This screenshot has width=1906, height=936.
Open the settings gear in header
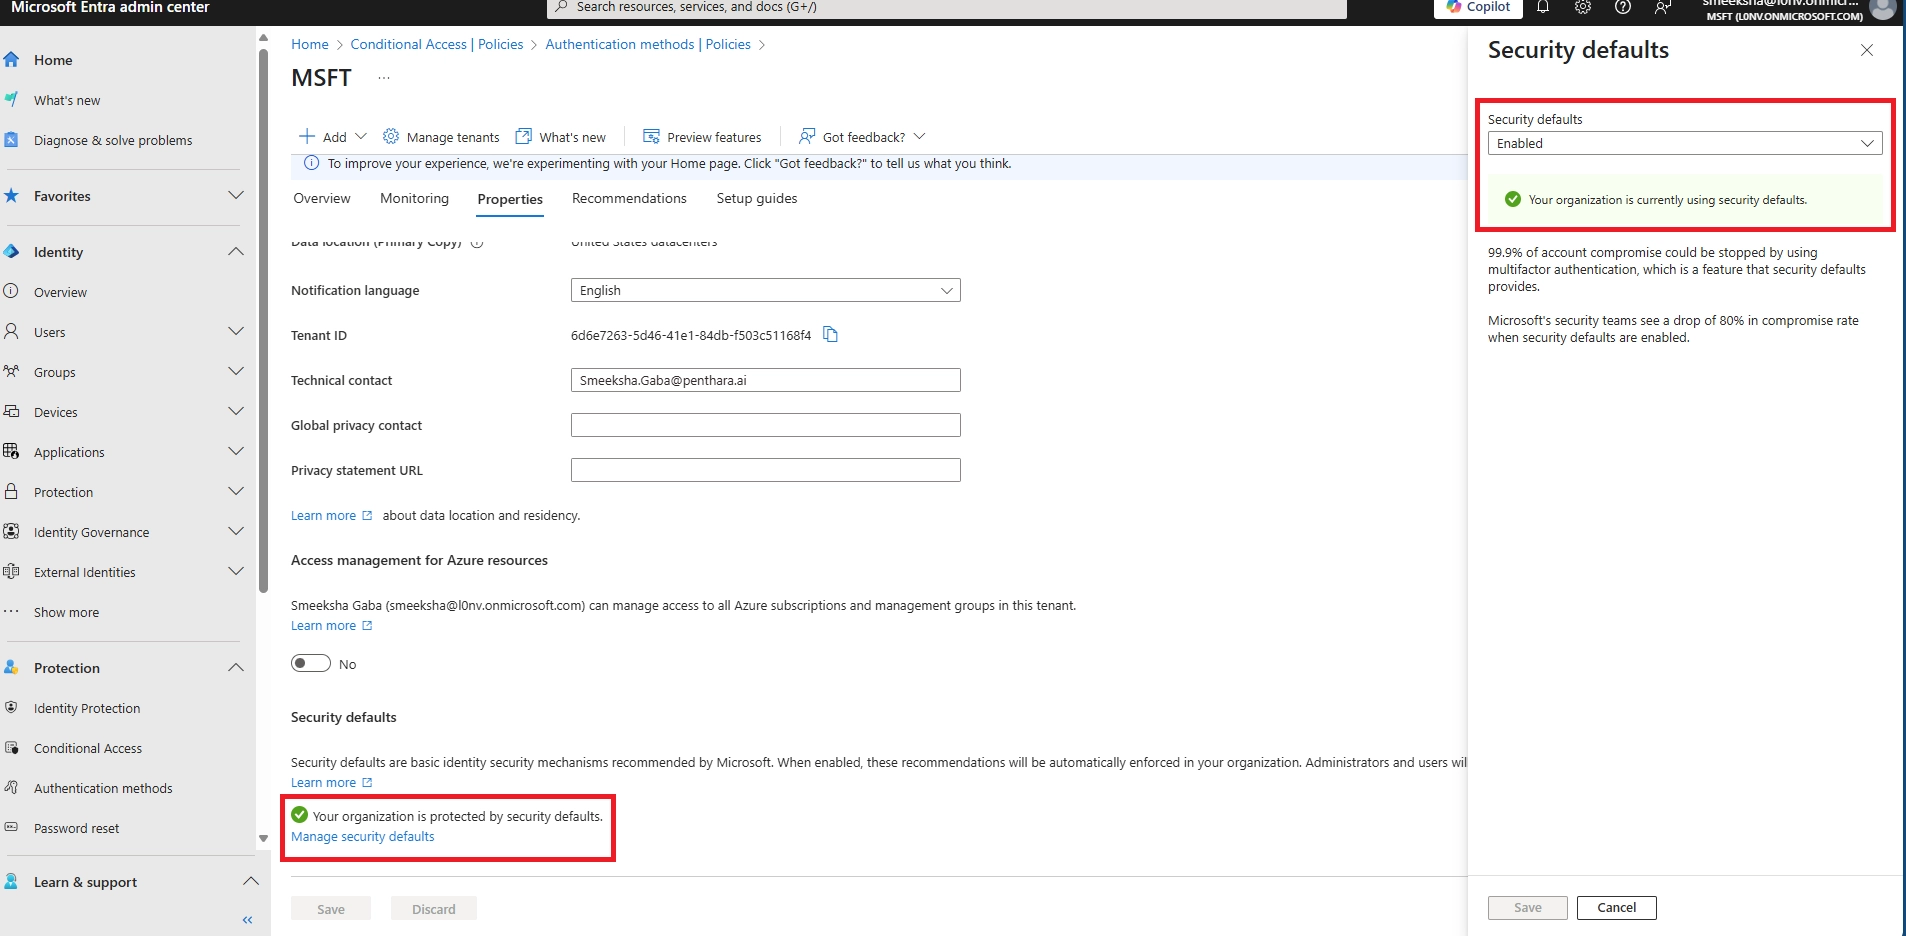(1583, 7)
